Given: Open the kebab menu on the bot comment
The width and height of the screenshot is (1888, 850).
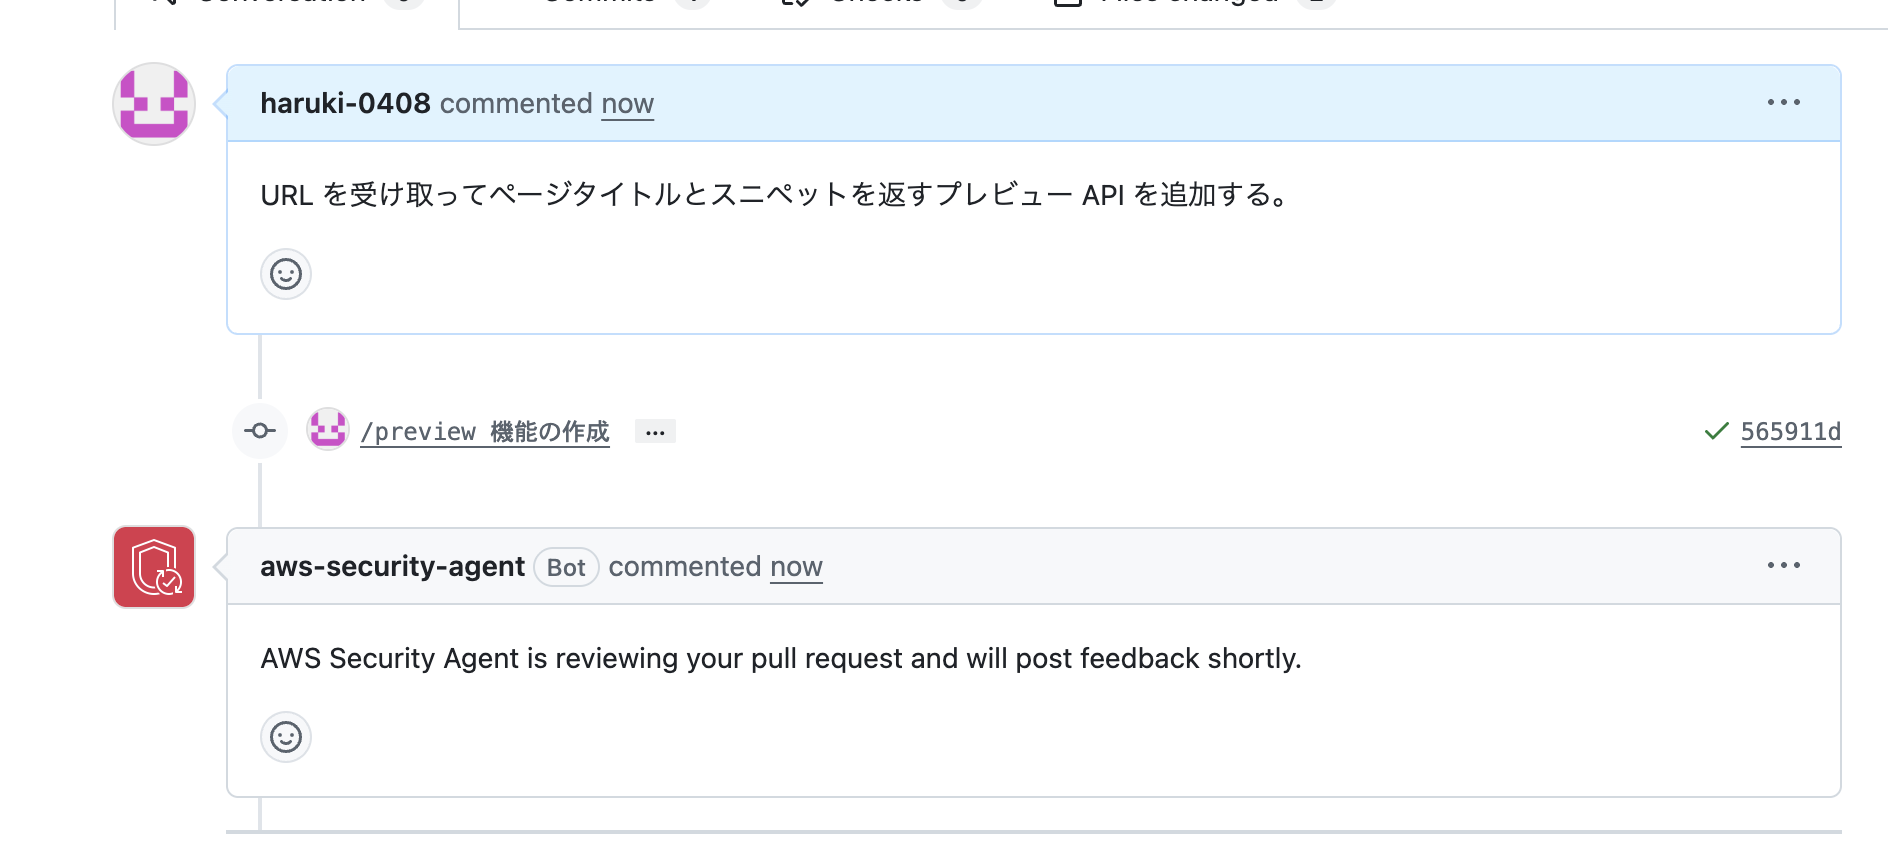Looking at the screenshot, I should pyautogui.click(x=1784, y=565).
